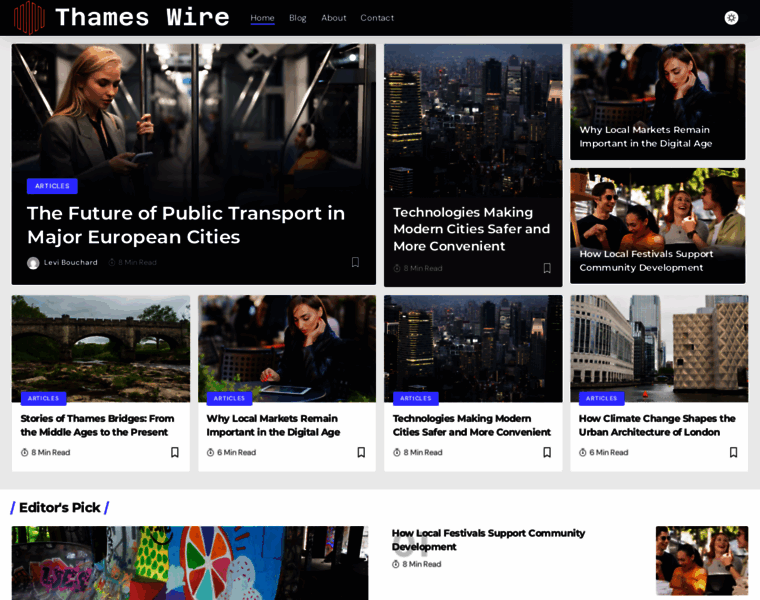Bookmark Why Local Markets Remain card in grid

[x=361, y=452]
